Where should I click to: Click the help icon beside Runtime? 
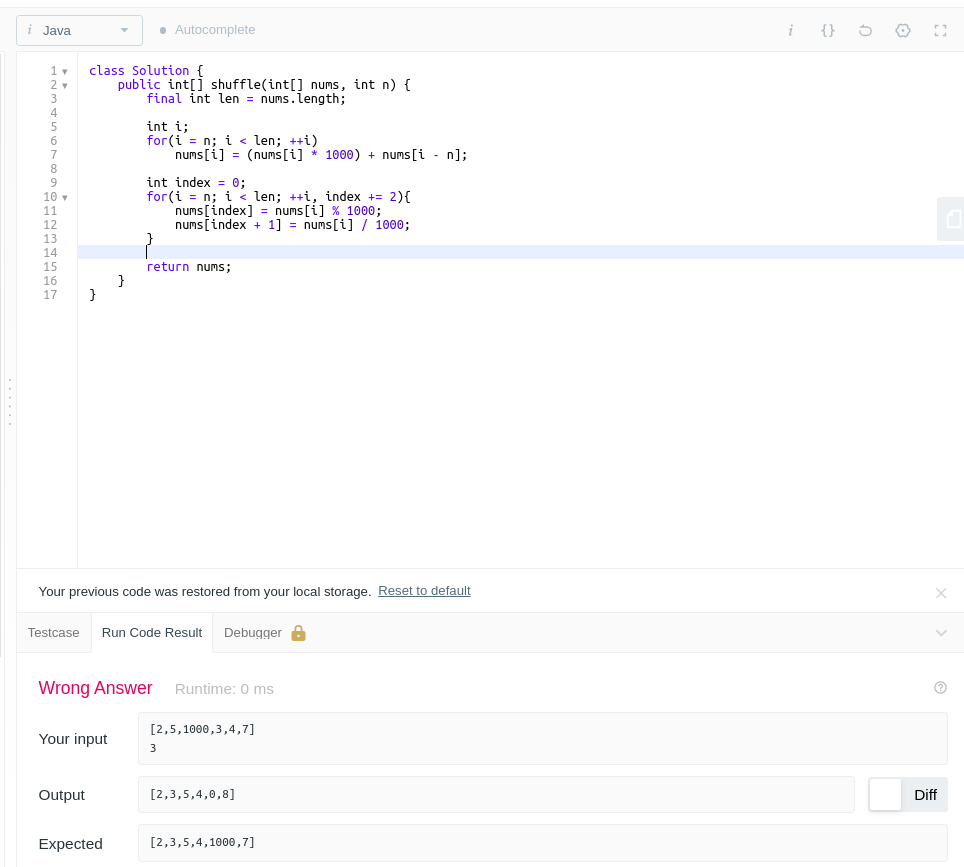pyautogui.click(x=940, y=688)
